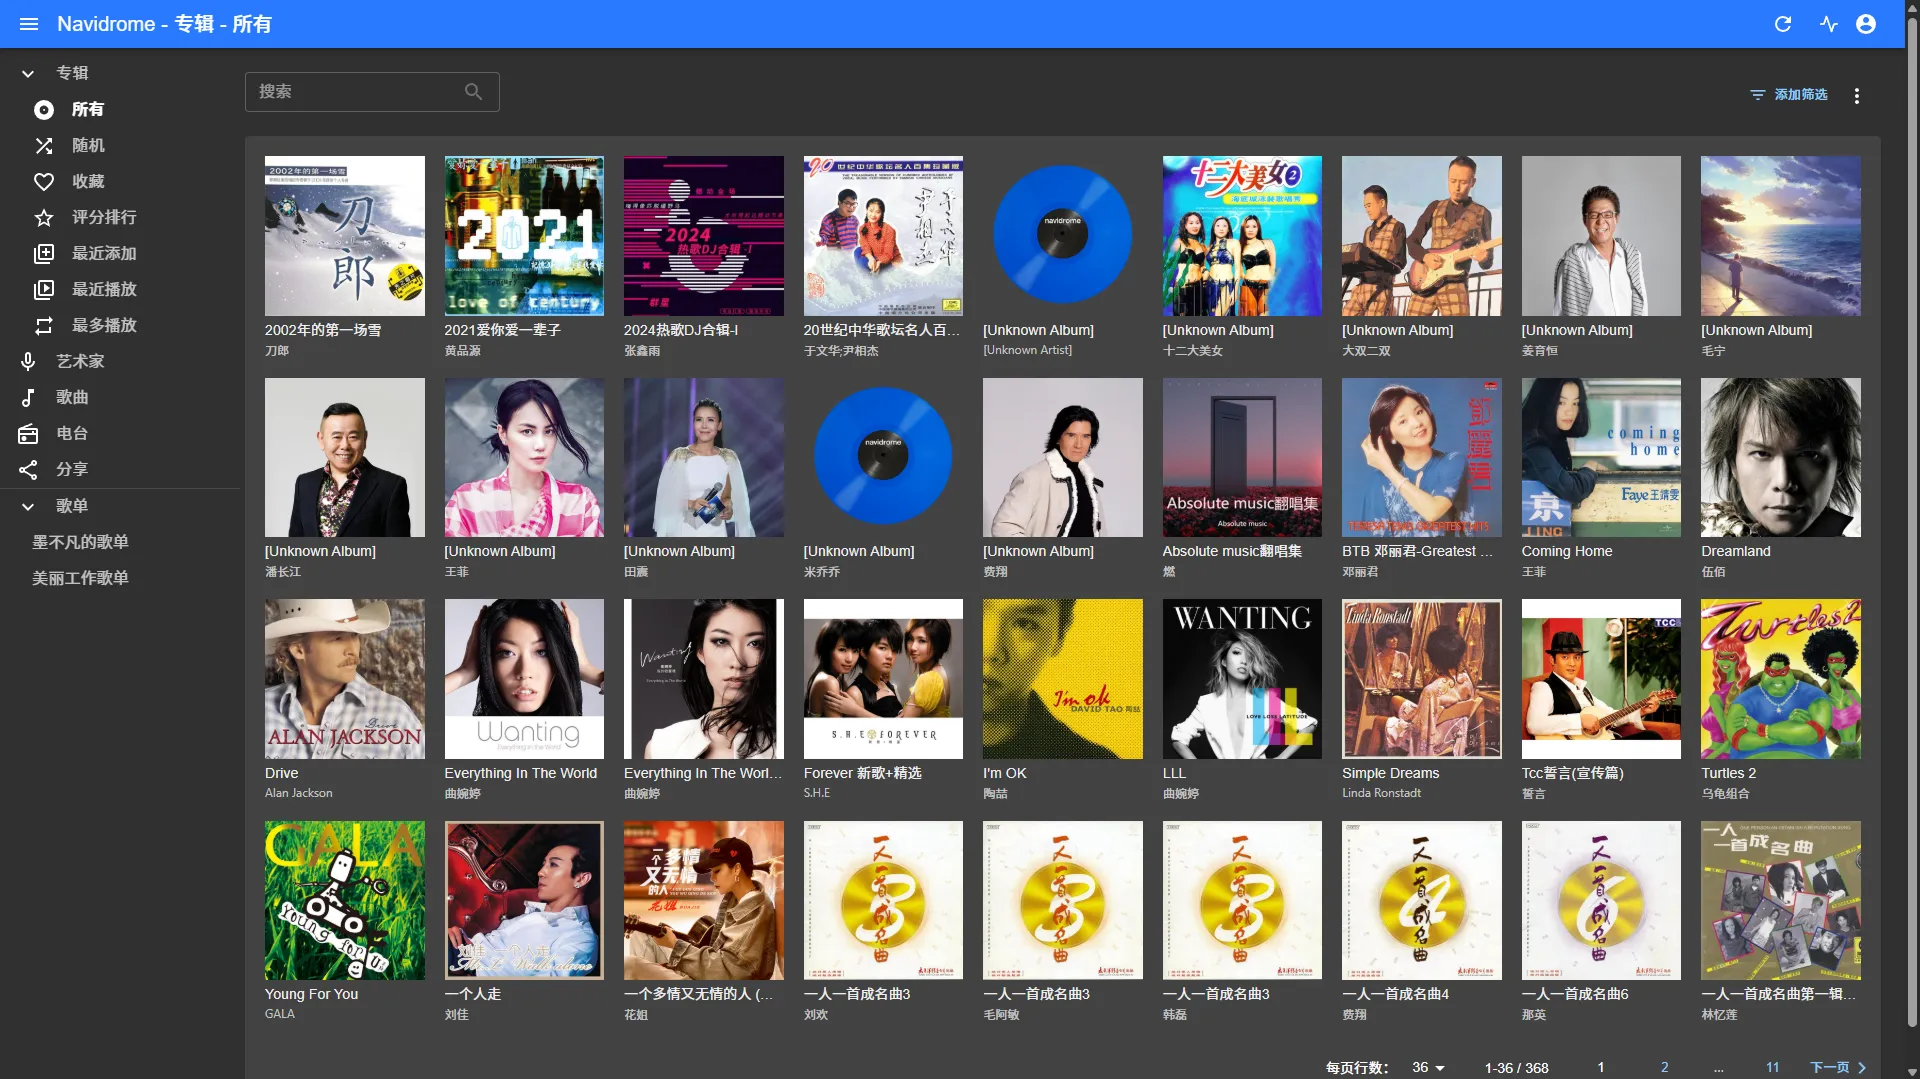This screenshot has height=1079, width=1920.
Task: Open the rows per page dropdown
Action: 1428,1067
